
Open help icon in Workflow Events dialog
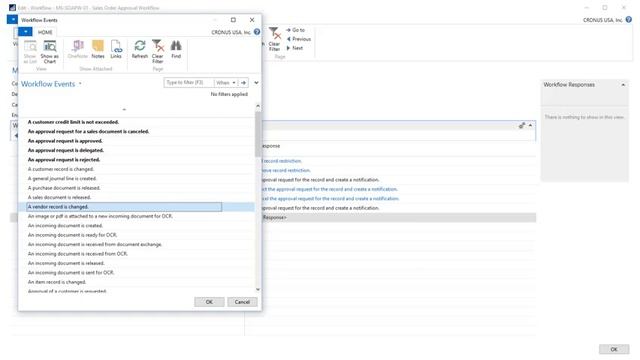pyautogui.click(x=257, y=32)
